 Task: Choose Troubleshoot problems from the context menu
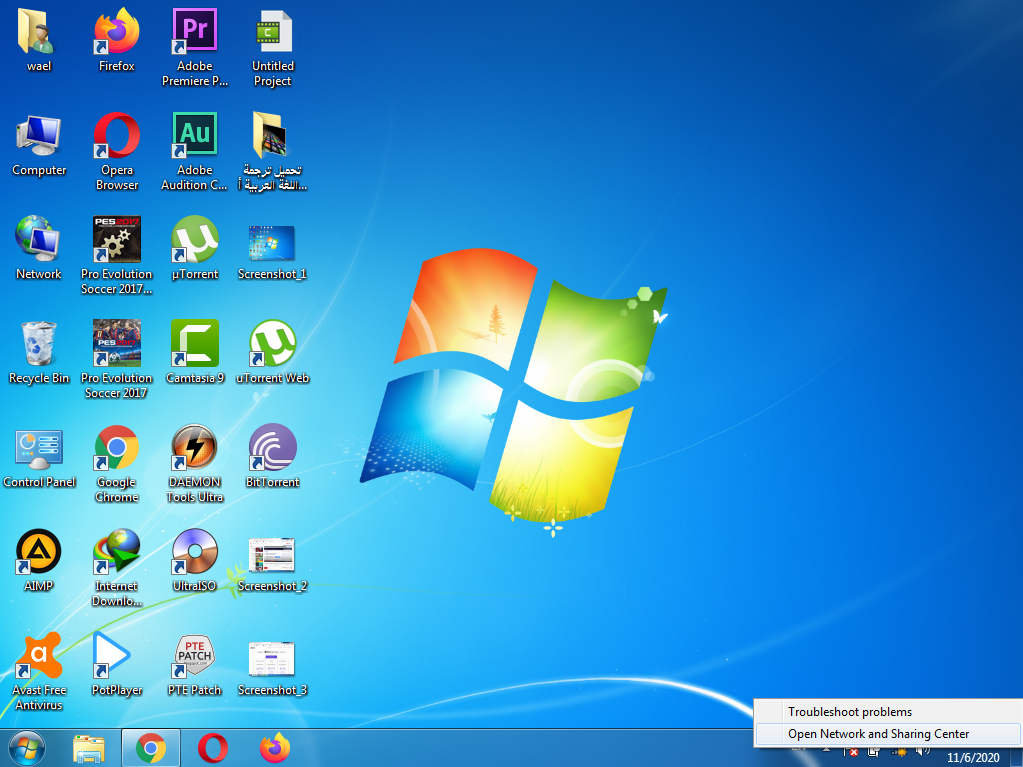(x=889, y=712)
